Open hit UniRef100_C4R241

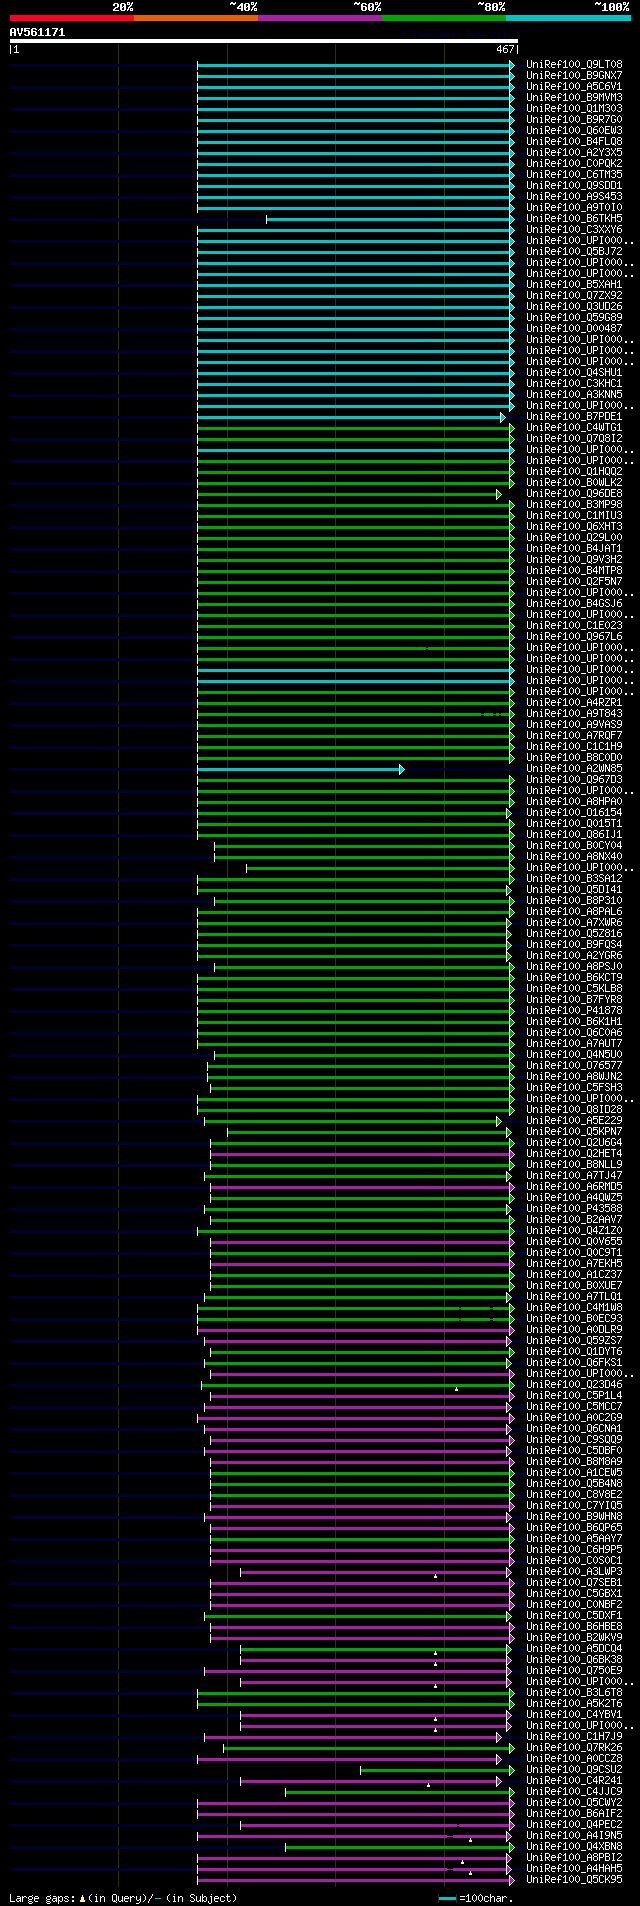[574, 1780]
